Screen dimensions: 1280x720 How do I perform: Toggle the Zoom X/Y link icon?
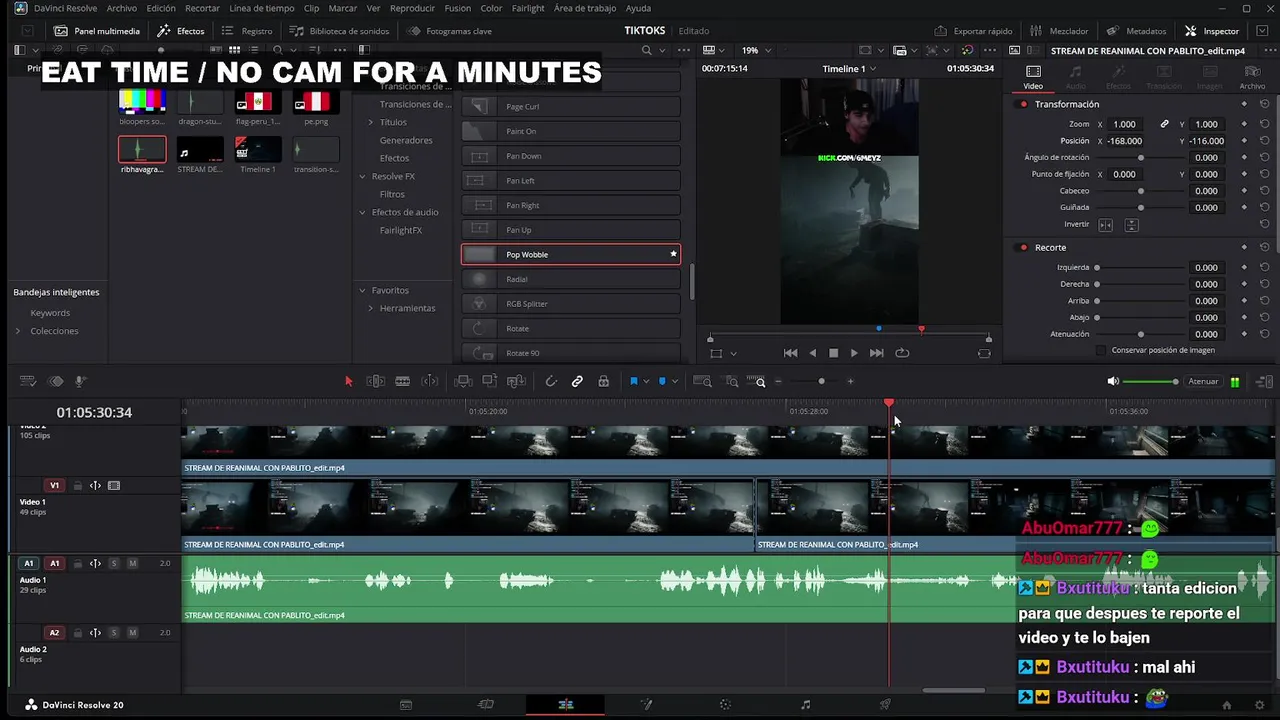1164,124
